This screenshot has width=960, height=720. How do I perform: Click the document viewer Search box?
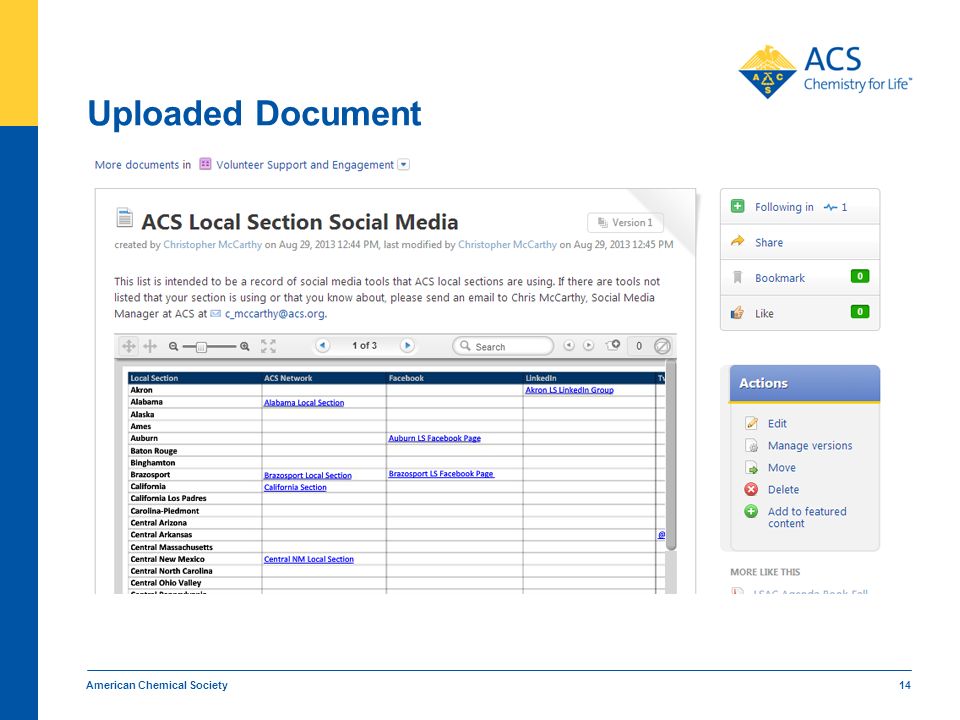(503, 346)
